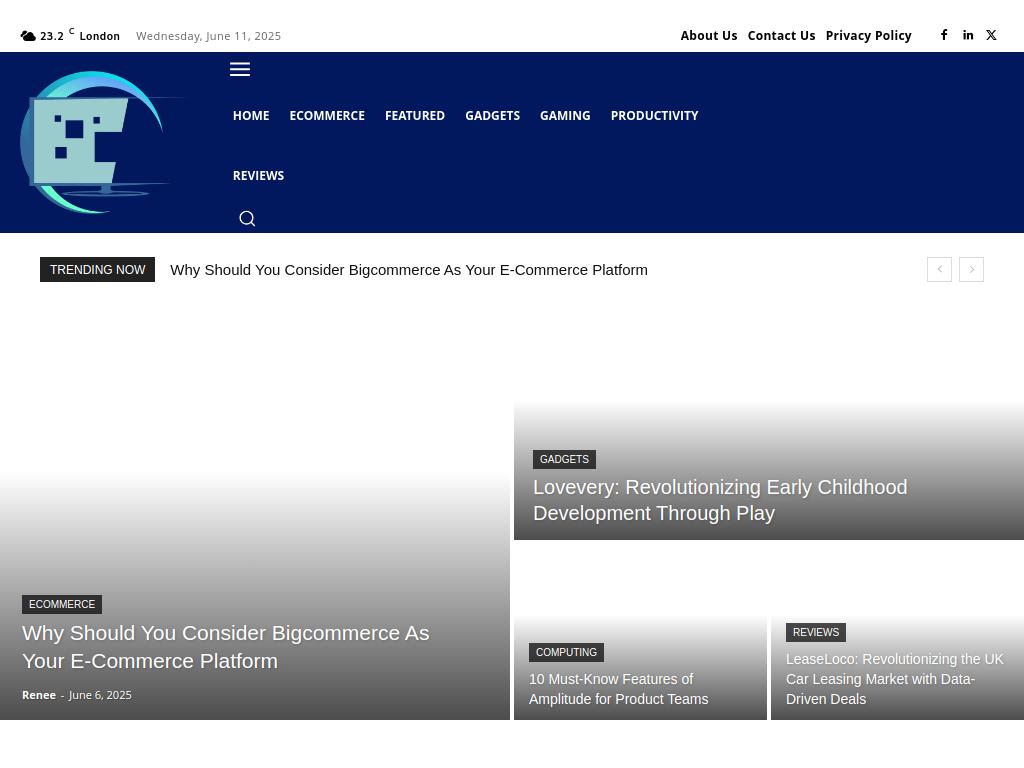Open the hamburger menu icon
Viewport: 1024px width, 768px height.
pyautogui.click(x=240, y=69)
